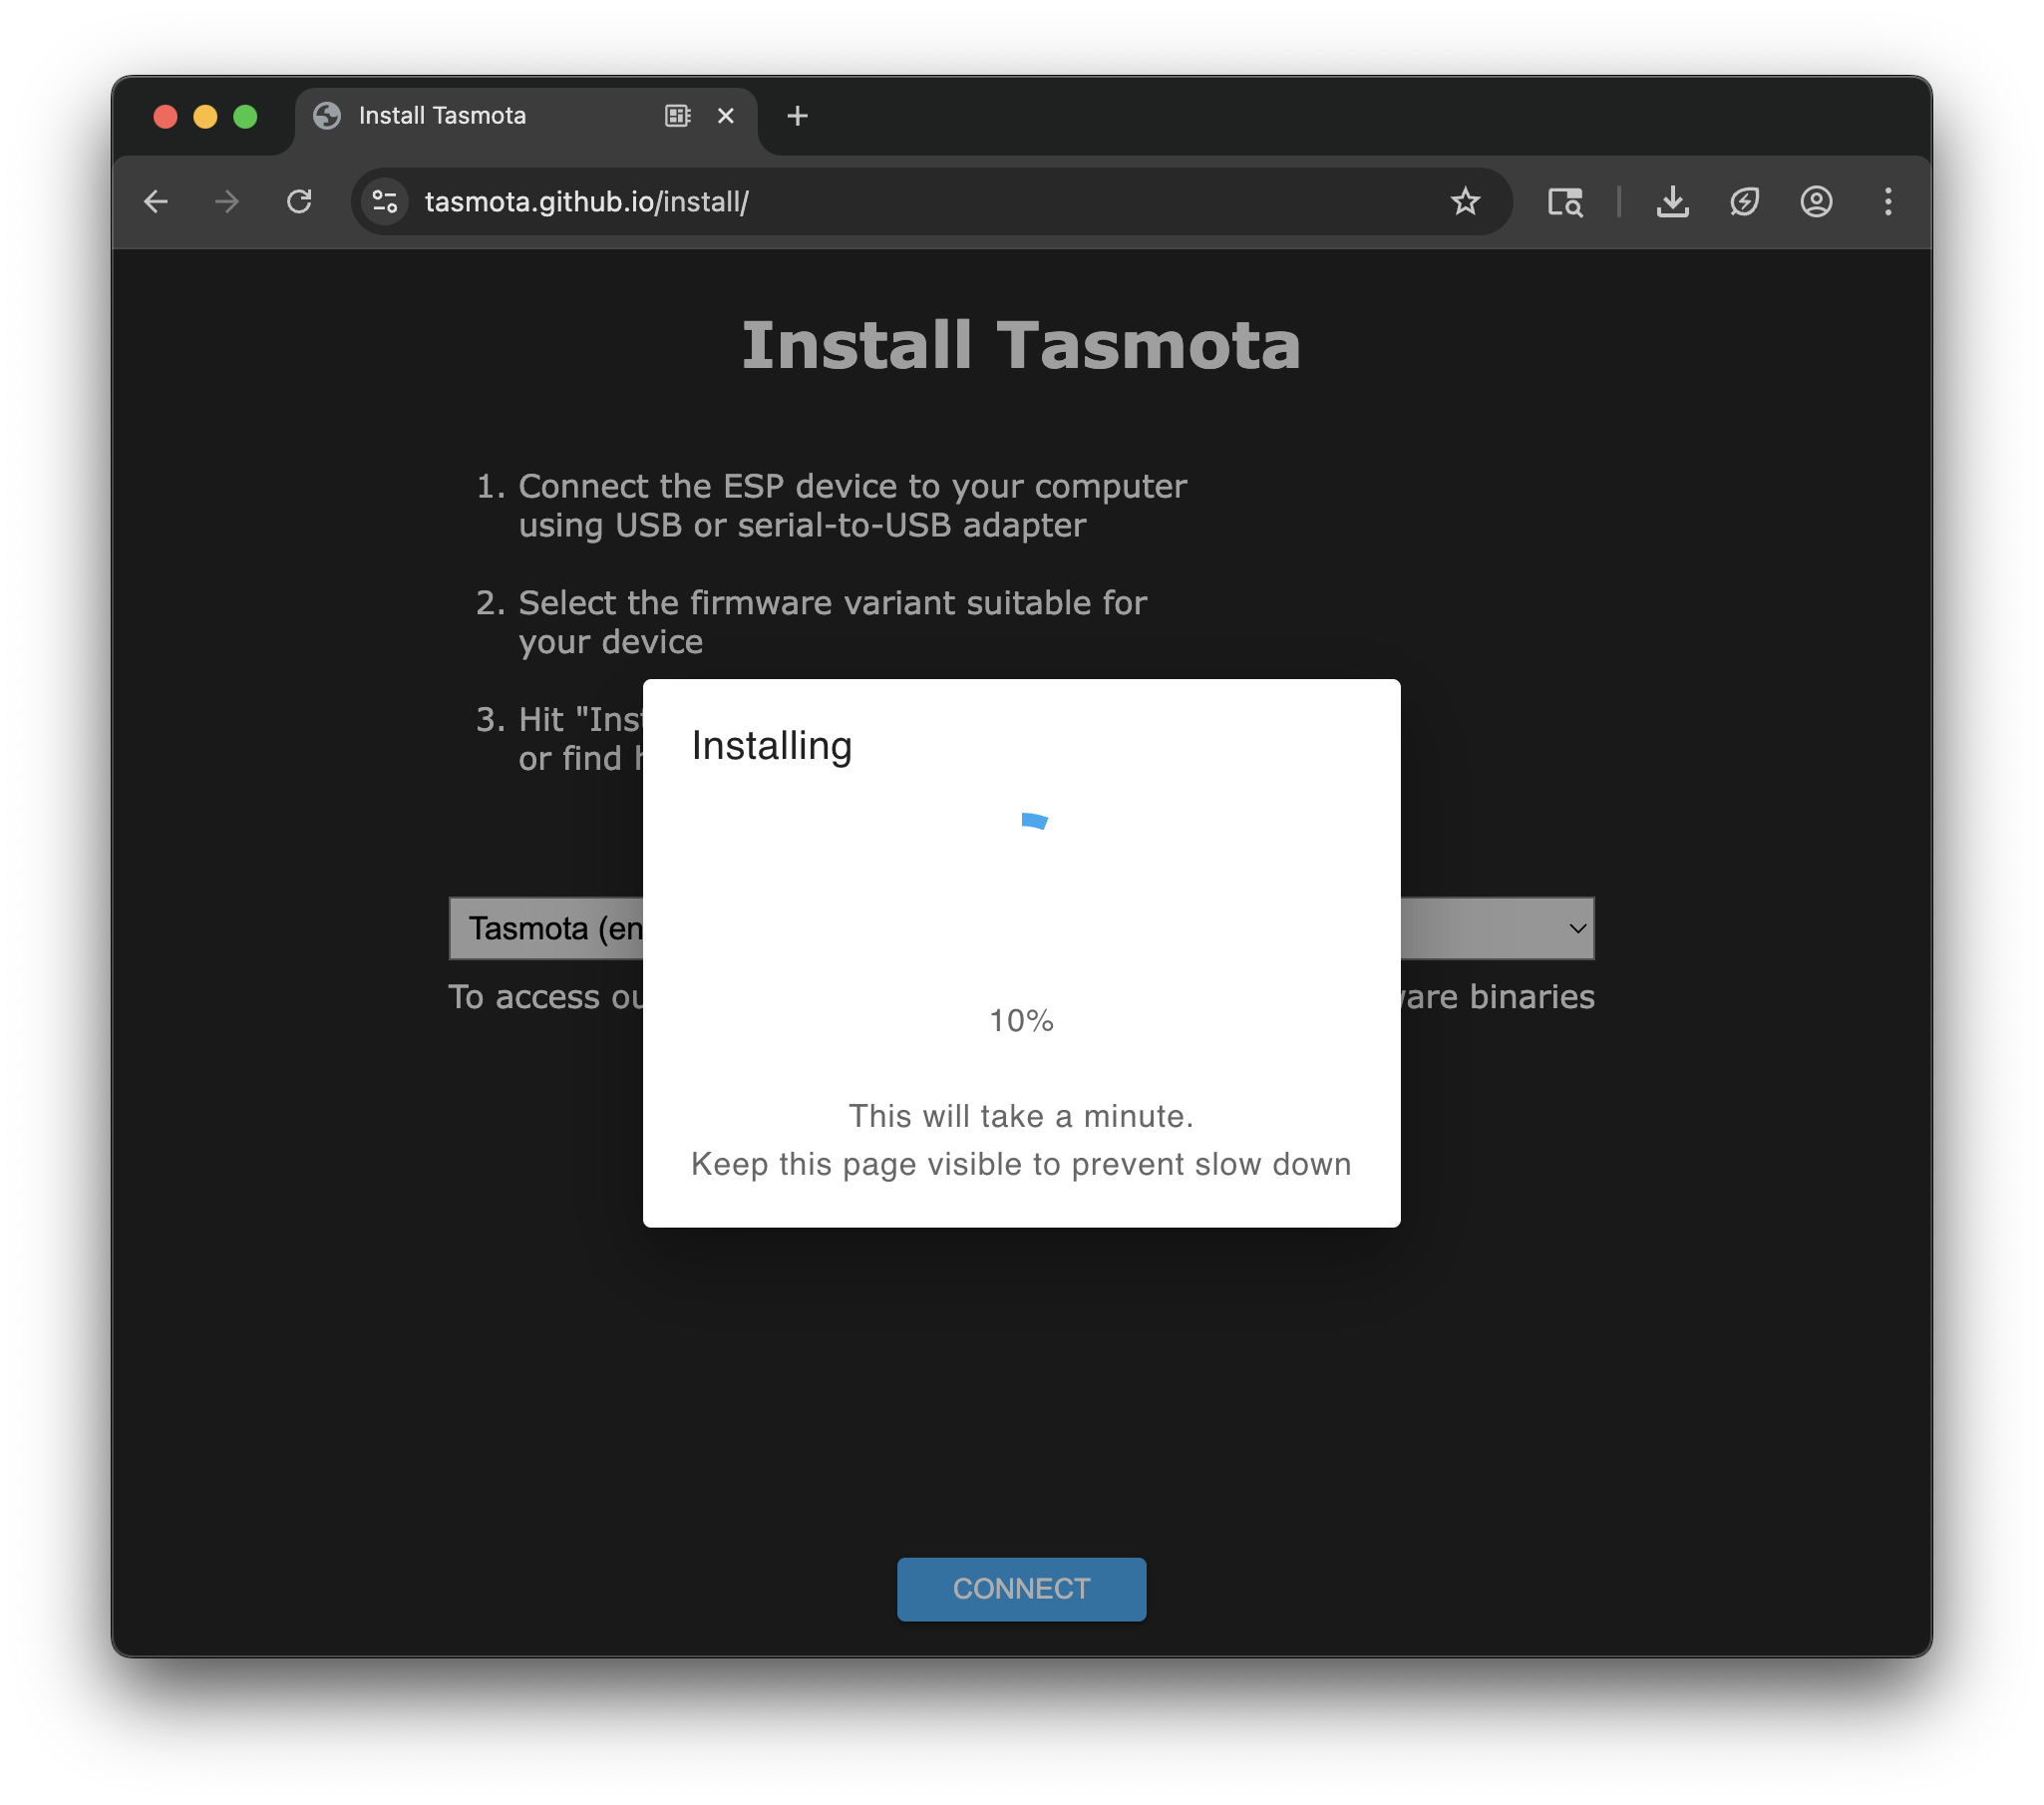Reload the Tasmota install page
The image size is (2044, 1805).
point(299,202)
